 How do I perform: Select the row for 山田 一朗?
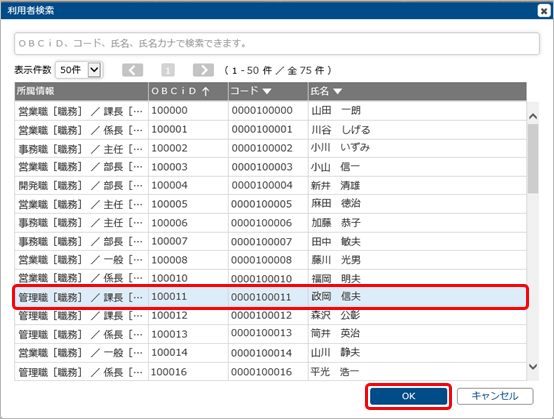pyautogui.click(x=270, y=111)
